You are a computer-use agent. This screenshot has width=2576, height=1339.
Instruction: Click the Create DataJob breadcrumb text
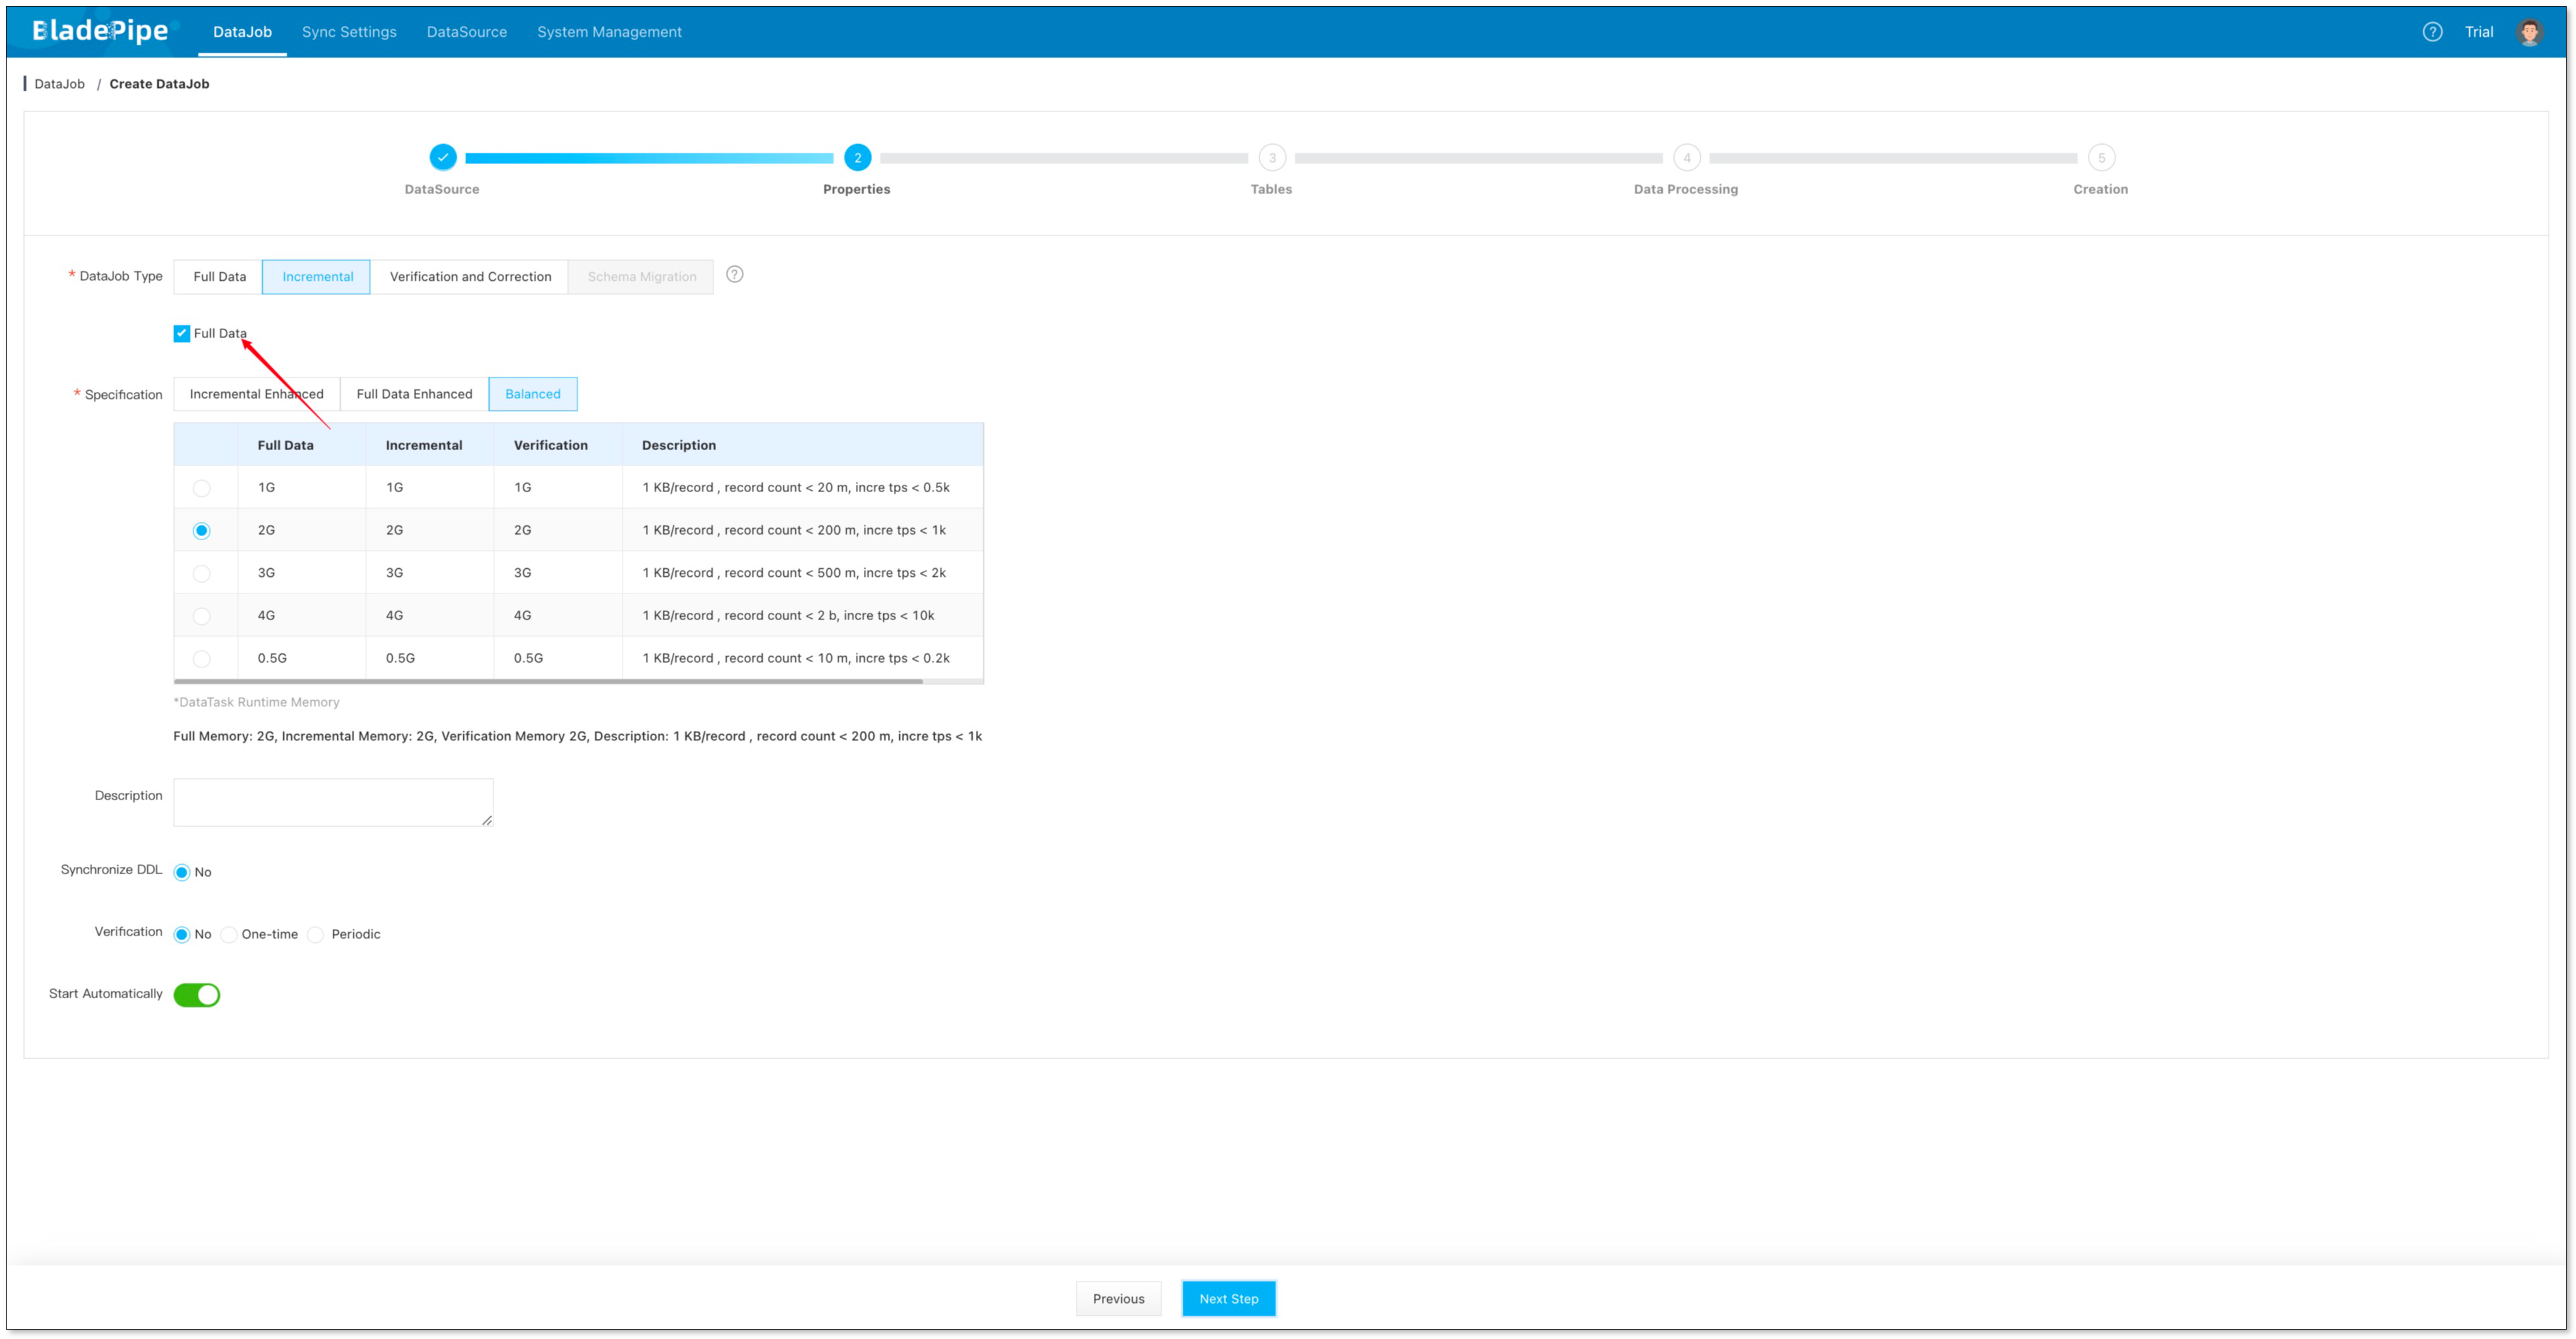point(159,84)
